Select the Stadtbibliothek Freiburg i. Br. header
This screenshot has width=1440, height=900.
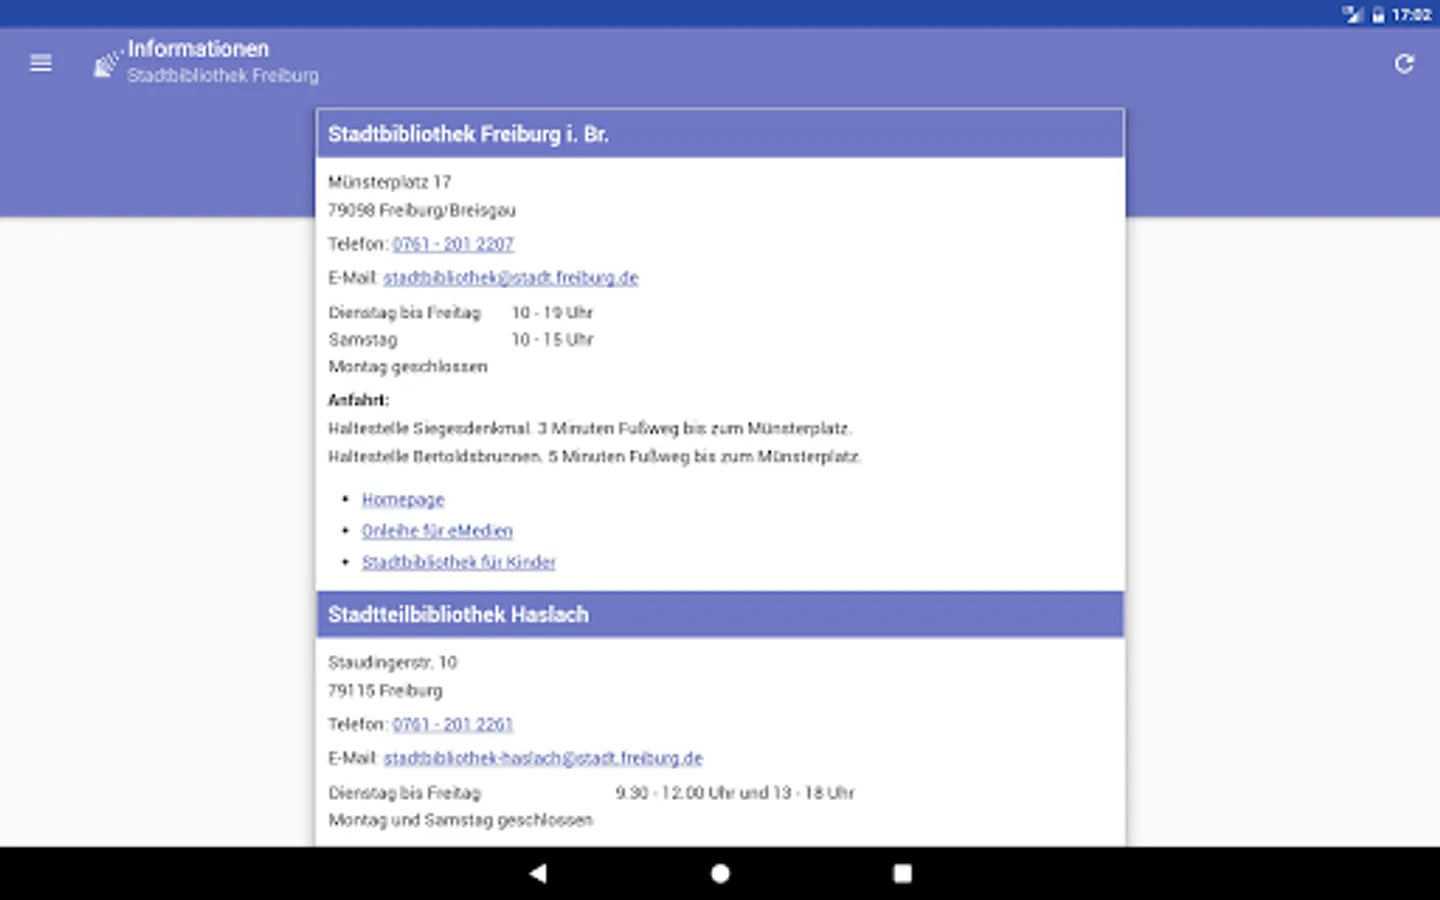pyautogui.click(x=720, y=134)
